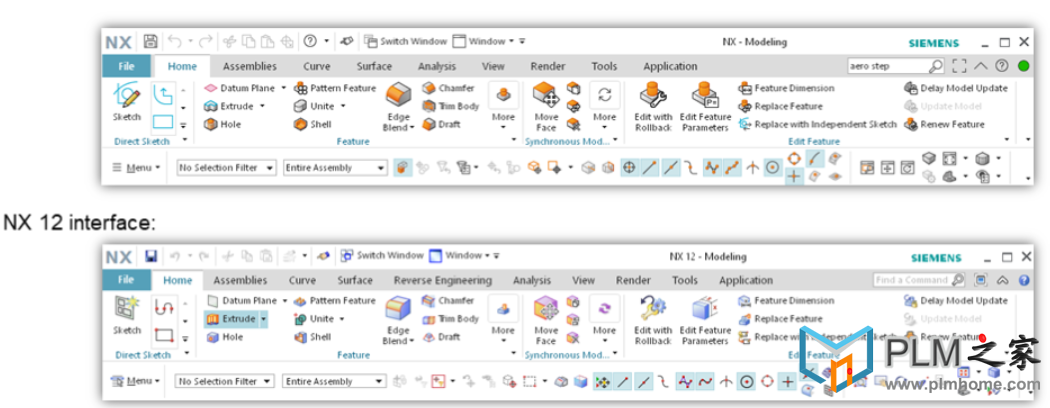Open the Entire Assembly dropdown in the upper NX window

(x=335, y=167)
